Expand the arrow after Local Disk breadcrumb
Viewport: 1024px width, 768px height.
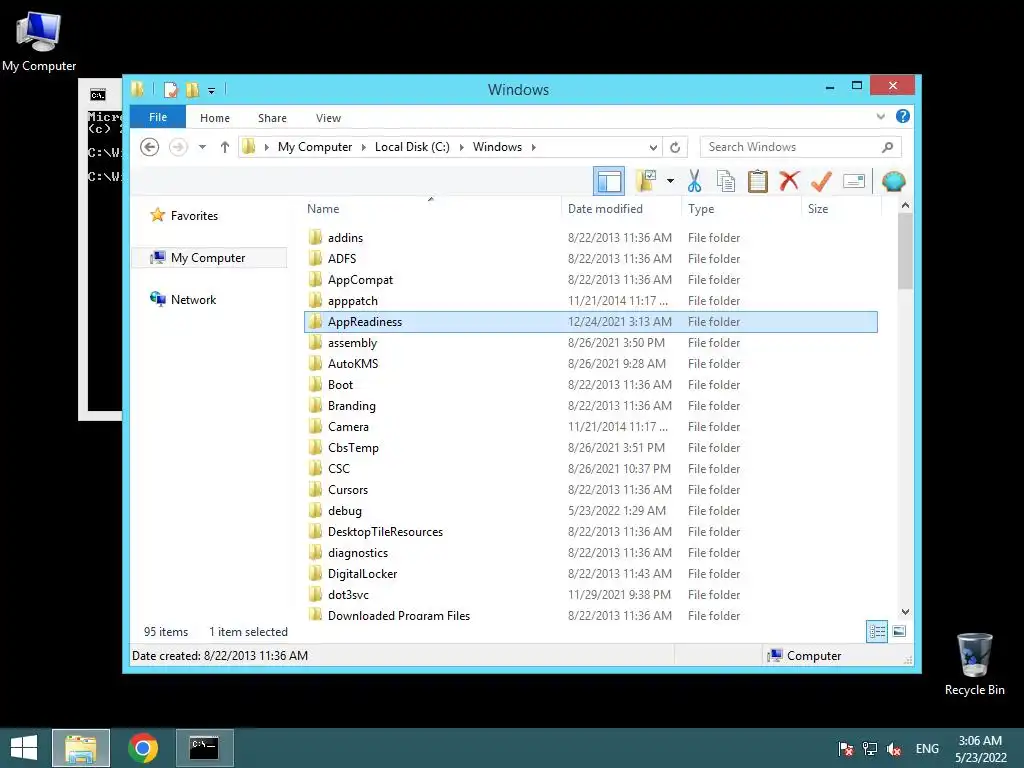(462, 147)
